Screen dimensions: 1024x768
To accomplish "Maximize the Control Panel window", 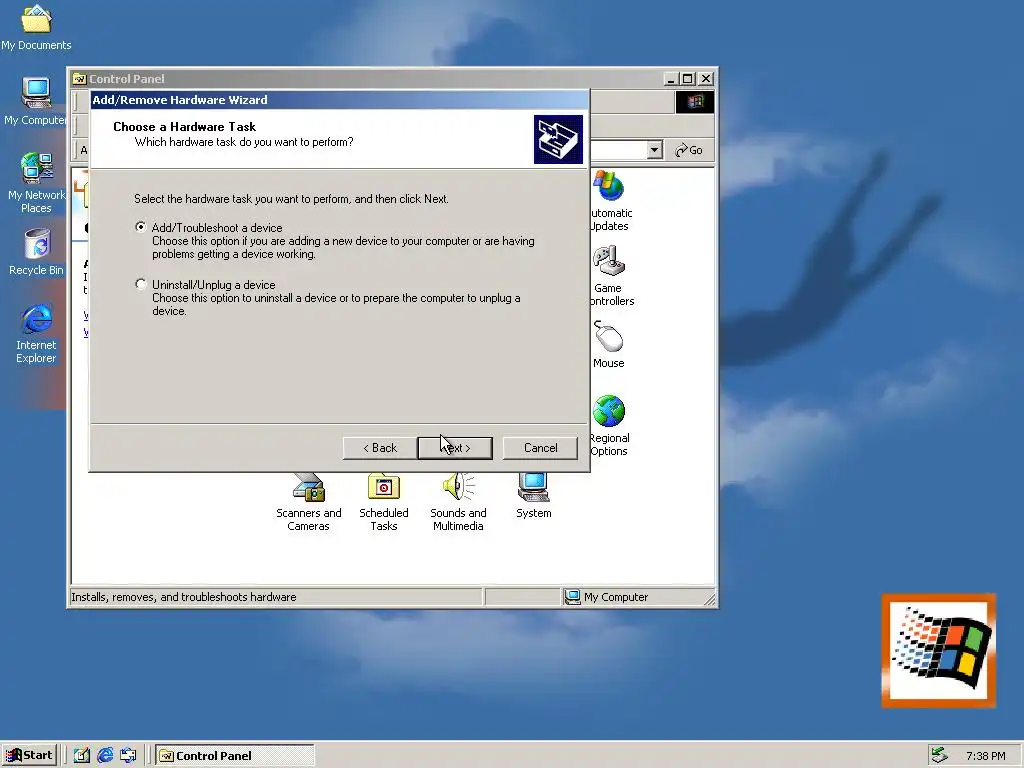I will click(687, 79).
